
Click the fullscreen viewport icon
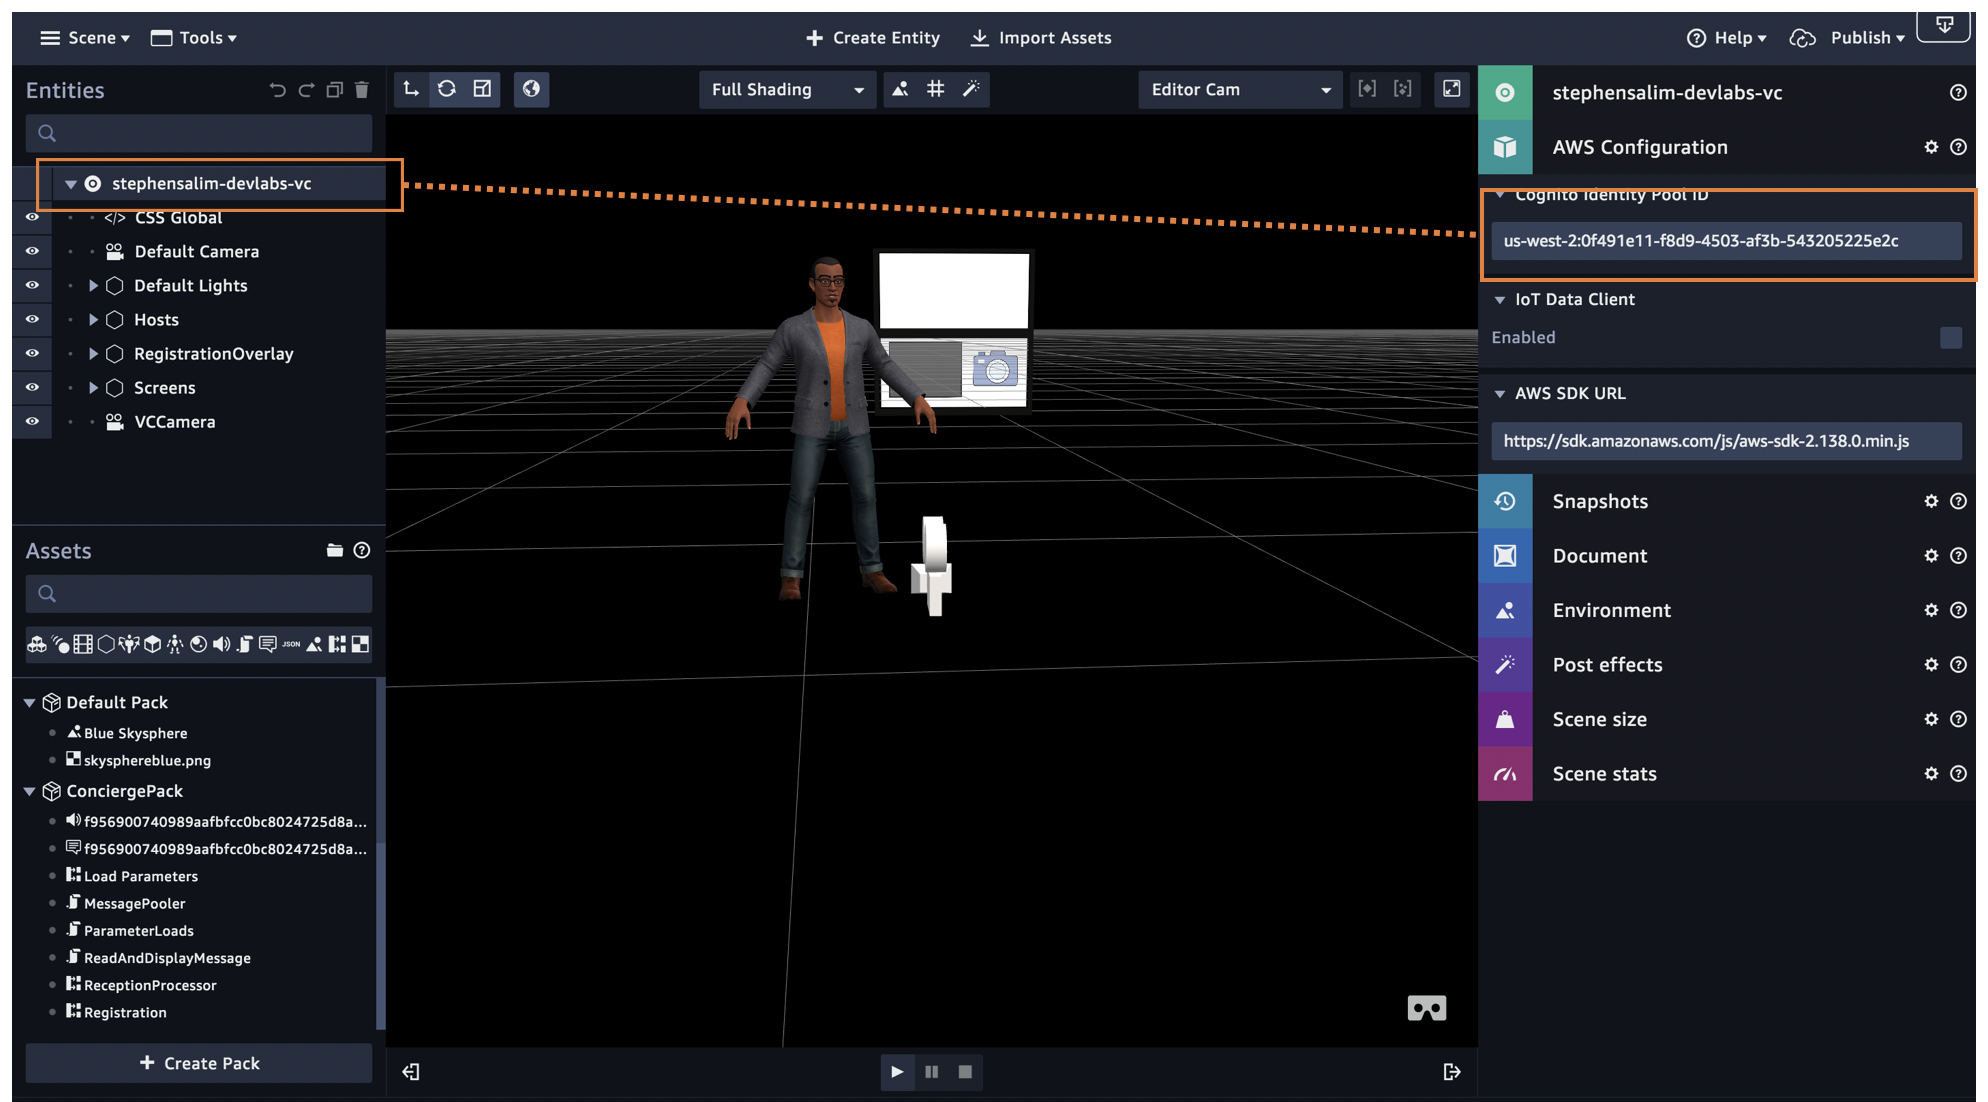click(x=1451, y=89)
